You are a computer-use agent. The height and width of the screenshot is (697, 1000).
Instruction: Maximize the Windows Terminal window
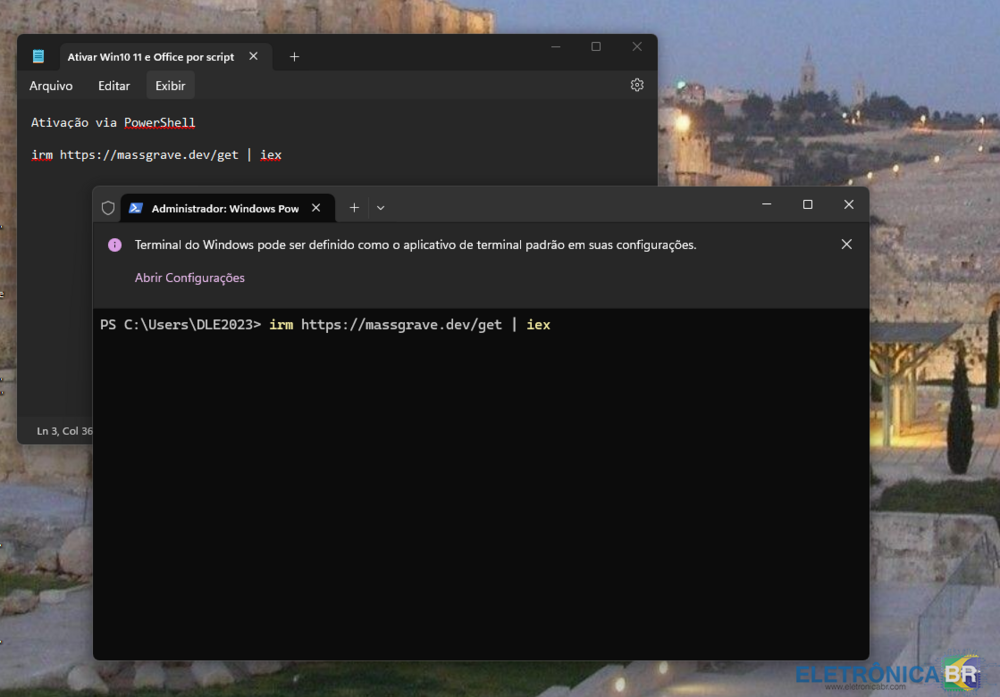(x=807, y=205)
